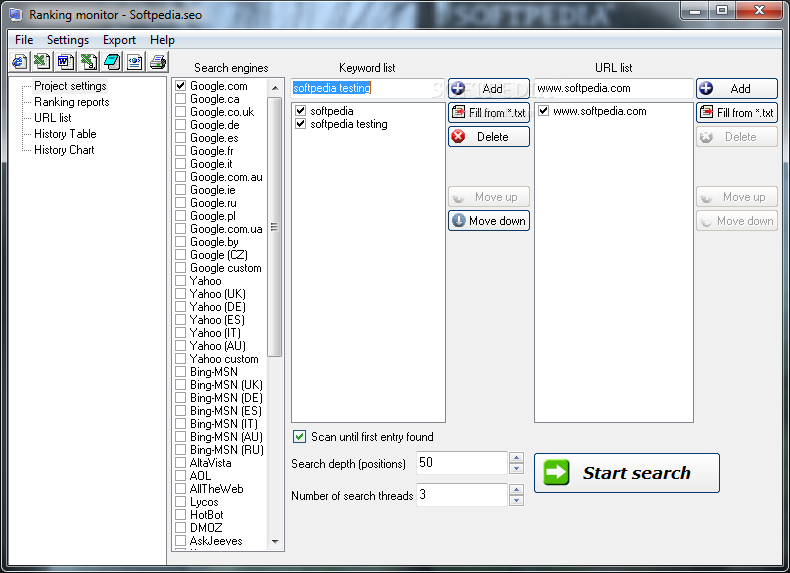The width and height of the screenshot is (790, 573).
Task: Open History Table in the tree
Action: click(x=65, y=134)
